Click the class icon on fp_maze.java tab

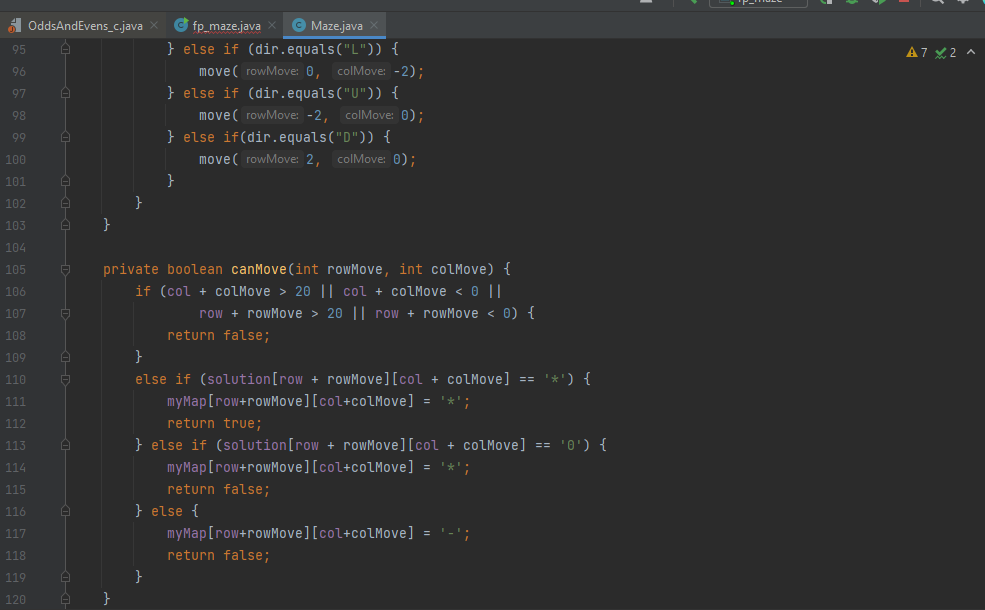[182, 25]
